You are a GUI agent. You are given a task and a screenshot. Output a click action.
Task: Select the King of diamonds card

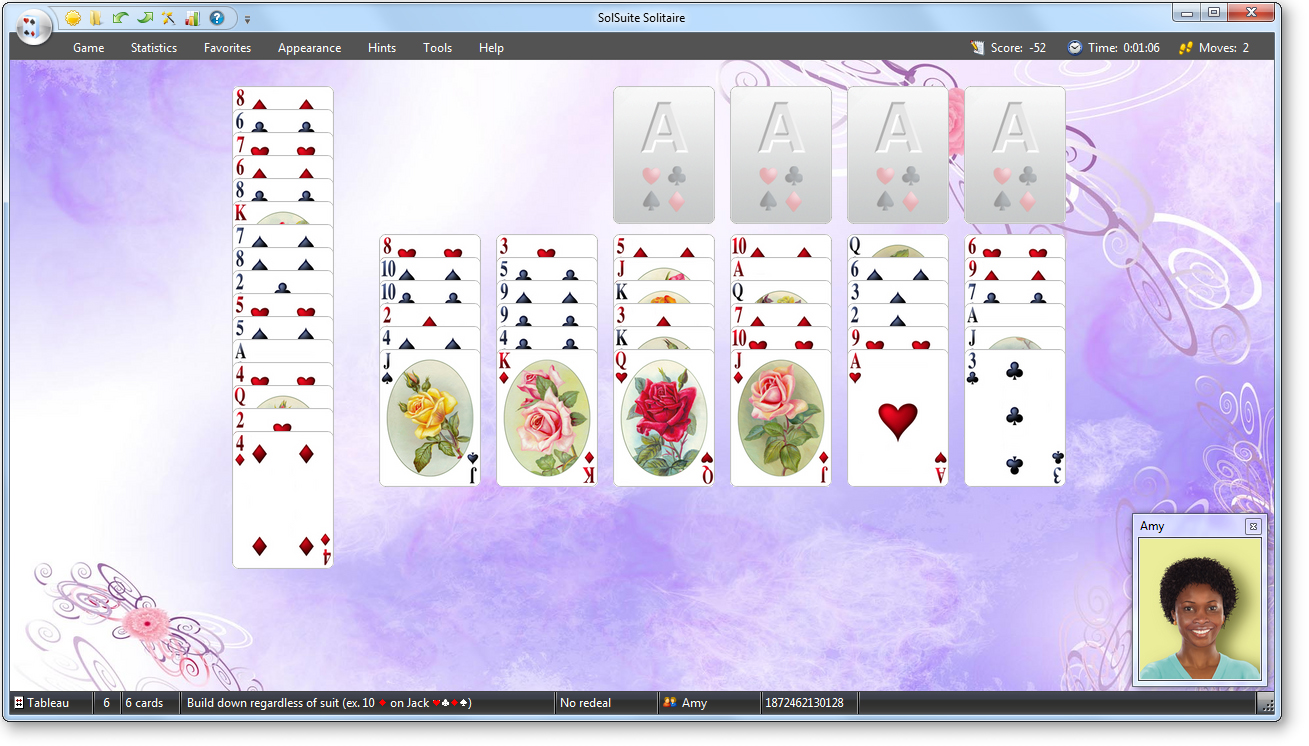click(547, 418)
